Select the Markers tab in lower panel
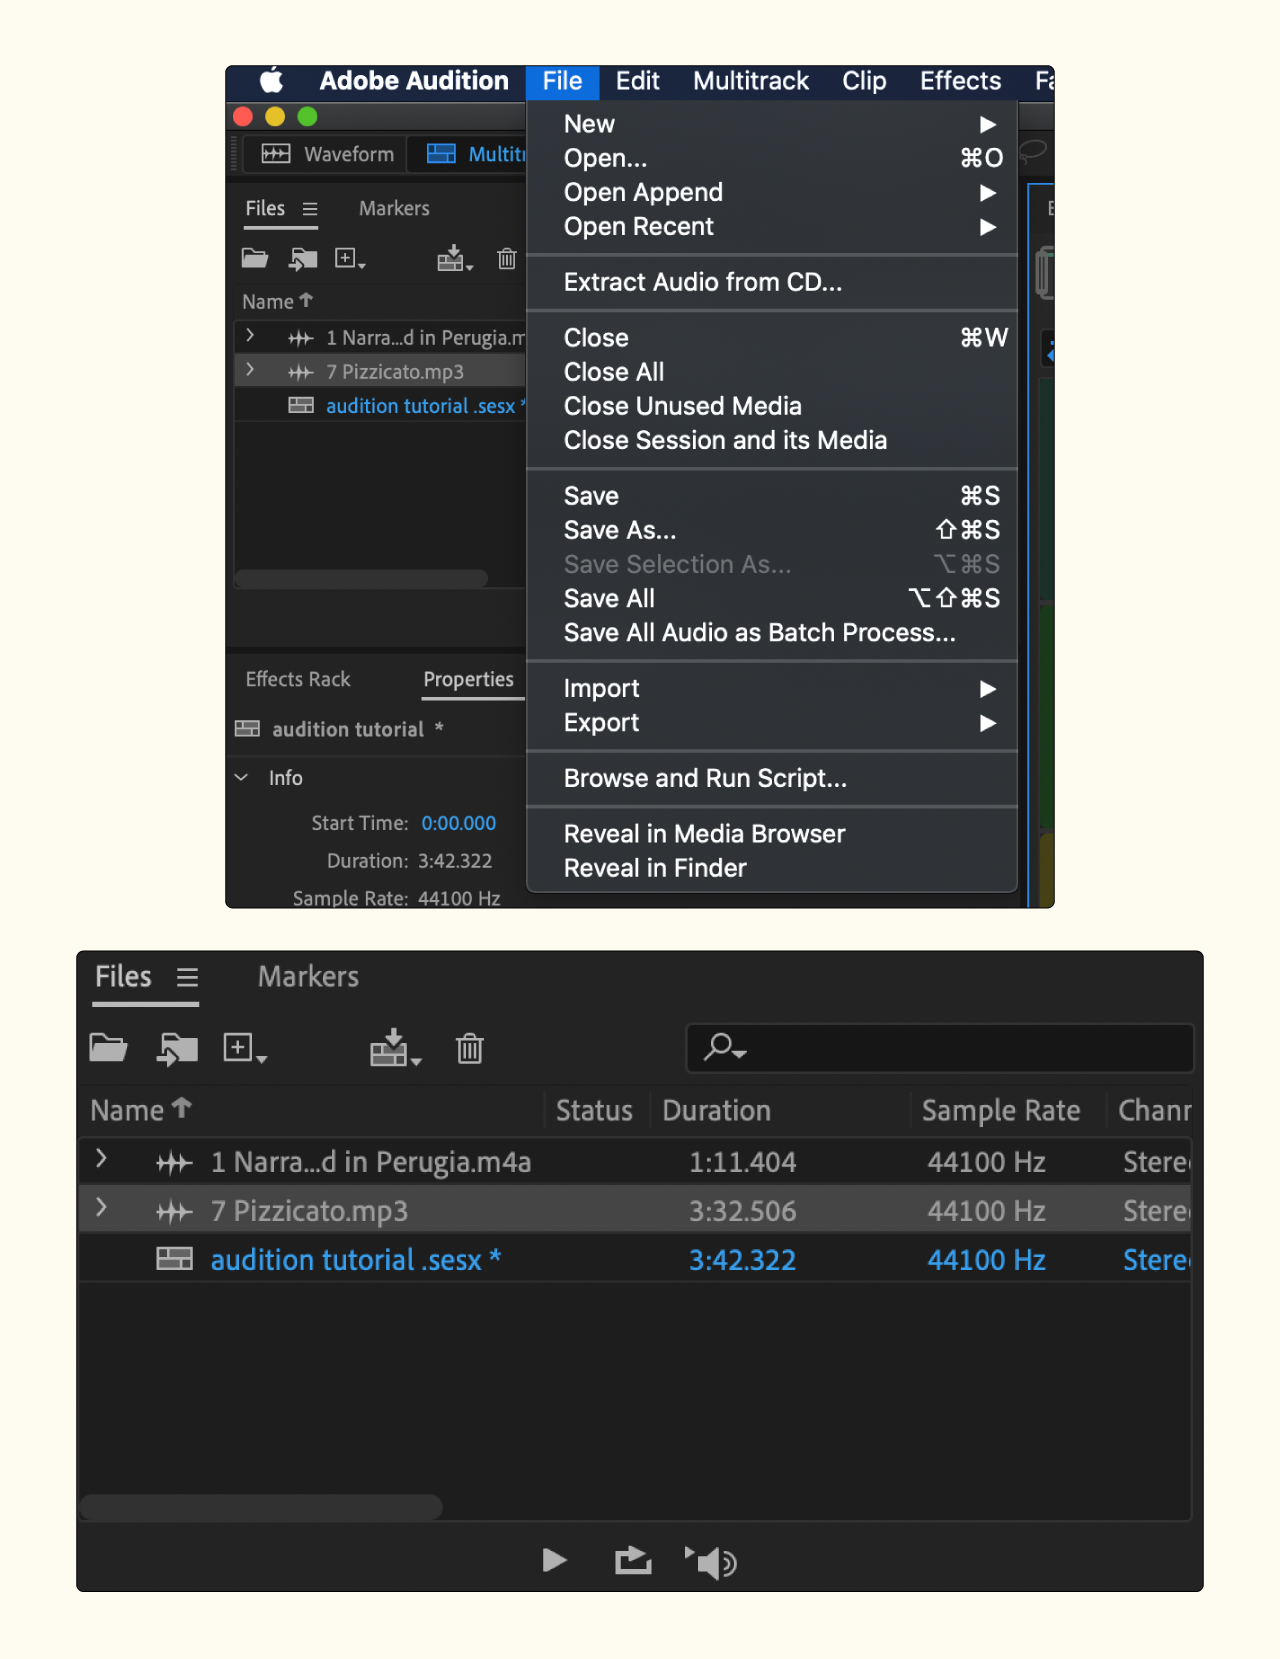1280x1659 pixels. (x=308, y=976)
